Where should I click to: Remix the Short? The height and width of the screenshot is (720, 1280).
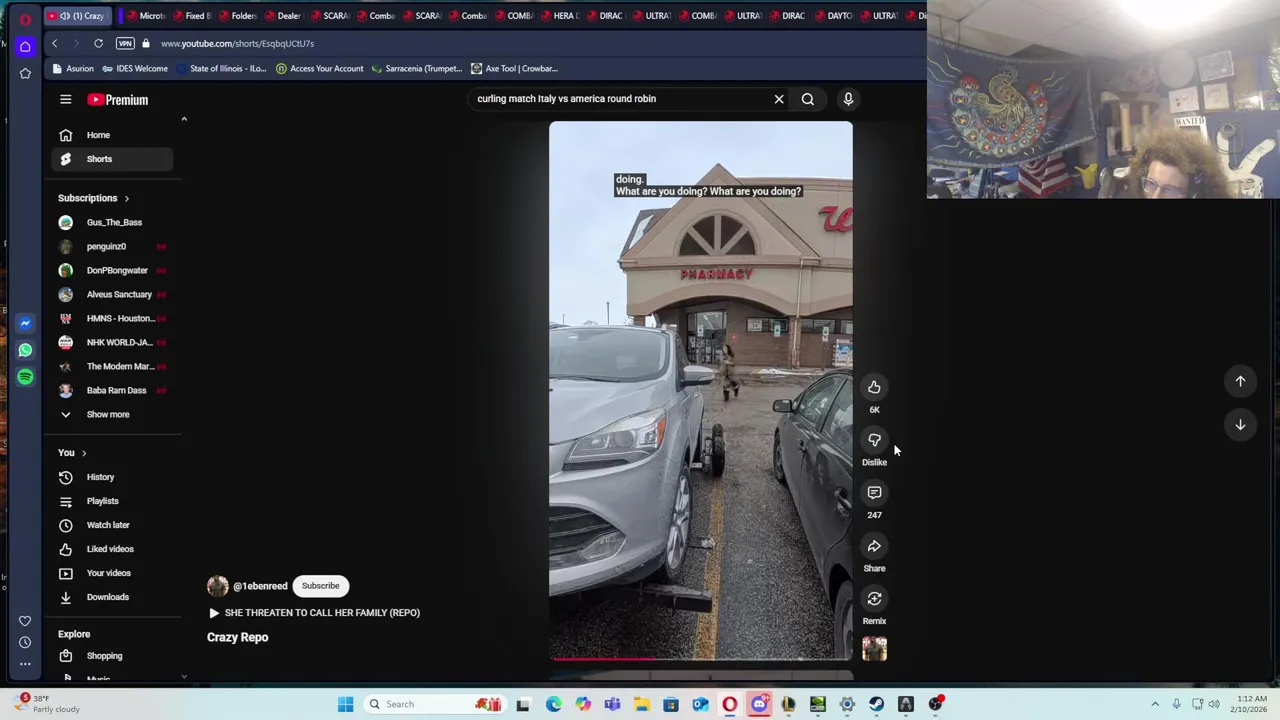coord(874,599)
